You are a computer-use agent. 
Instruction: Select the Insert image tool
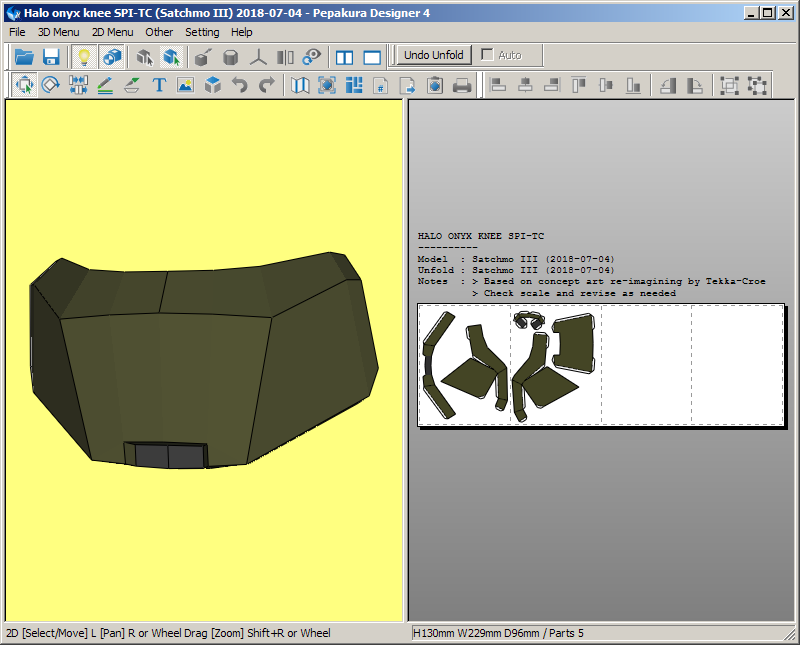(x=186, y=85)
